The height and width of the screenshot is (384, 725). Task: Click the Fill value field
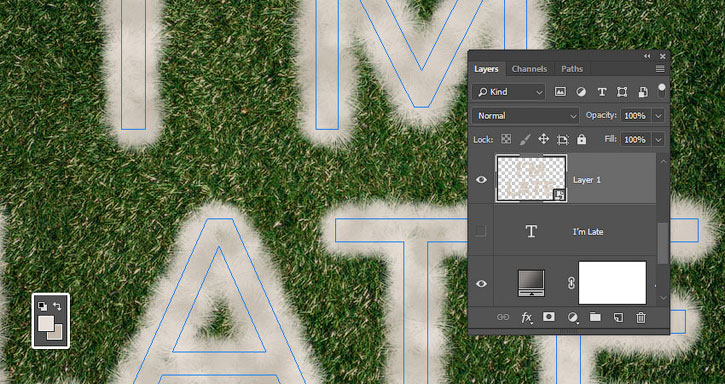(635, 139)
